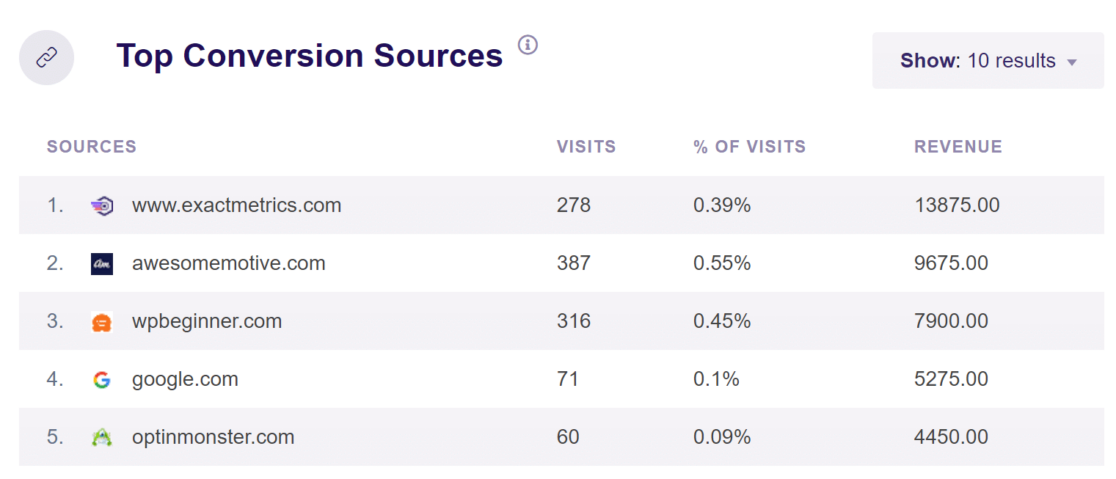The image size is (1116, 479).
Task: Click the Visits column header
Action: 586,147
